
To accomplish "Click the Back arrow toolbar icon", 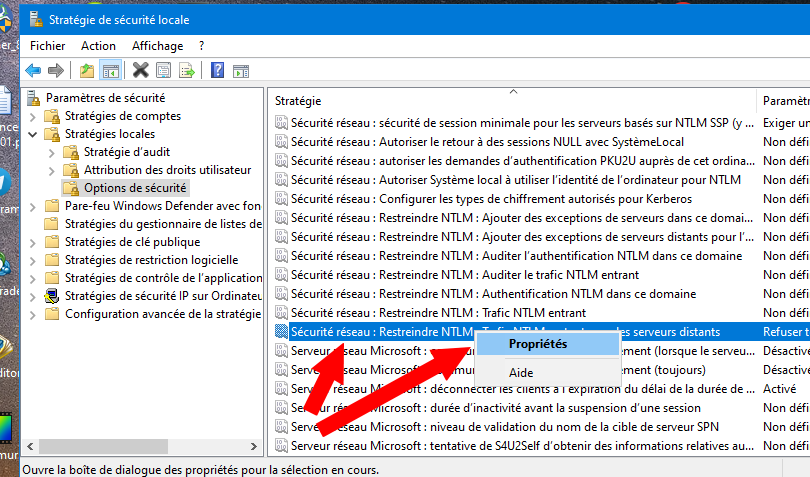I will 33,70.
